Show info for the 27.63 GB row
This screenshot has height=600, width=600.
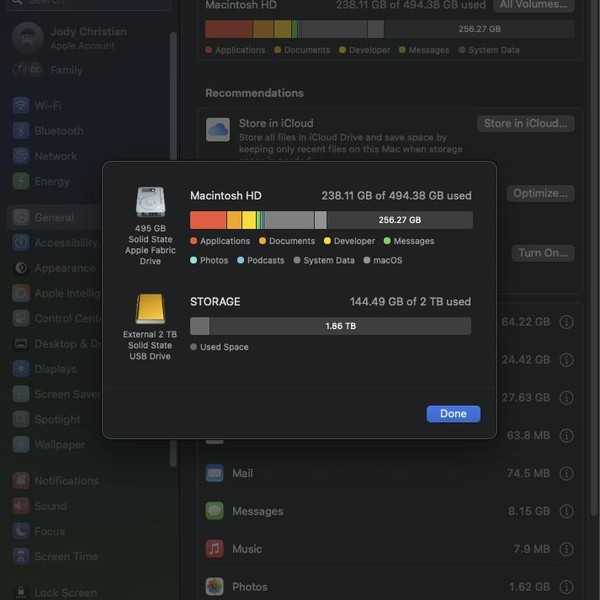click(566, 398)
